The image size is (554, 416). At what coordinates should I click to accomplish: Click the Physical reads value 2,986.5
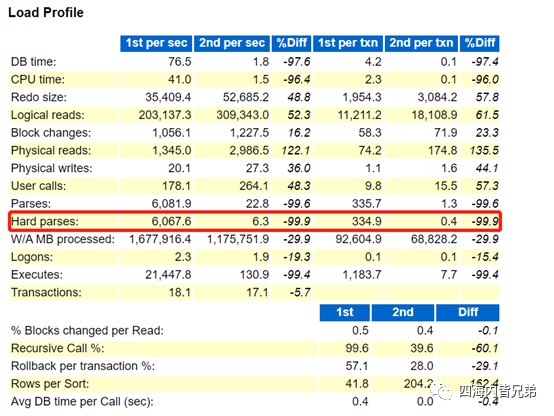(x=249, y=151)
